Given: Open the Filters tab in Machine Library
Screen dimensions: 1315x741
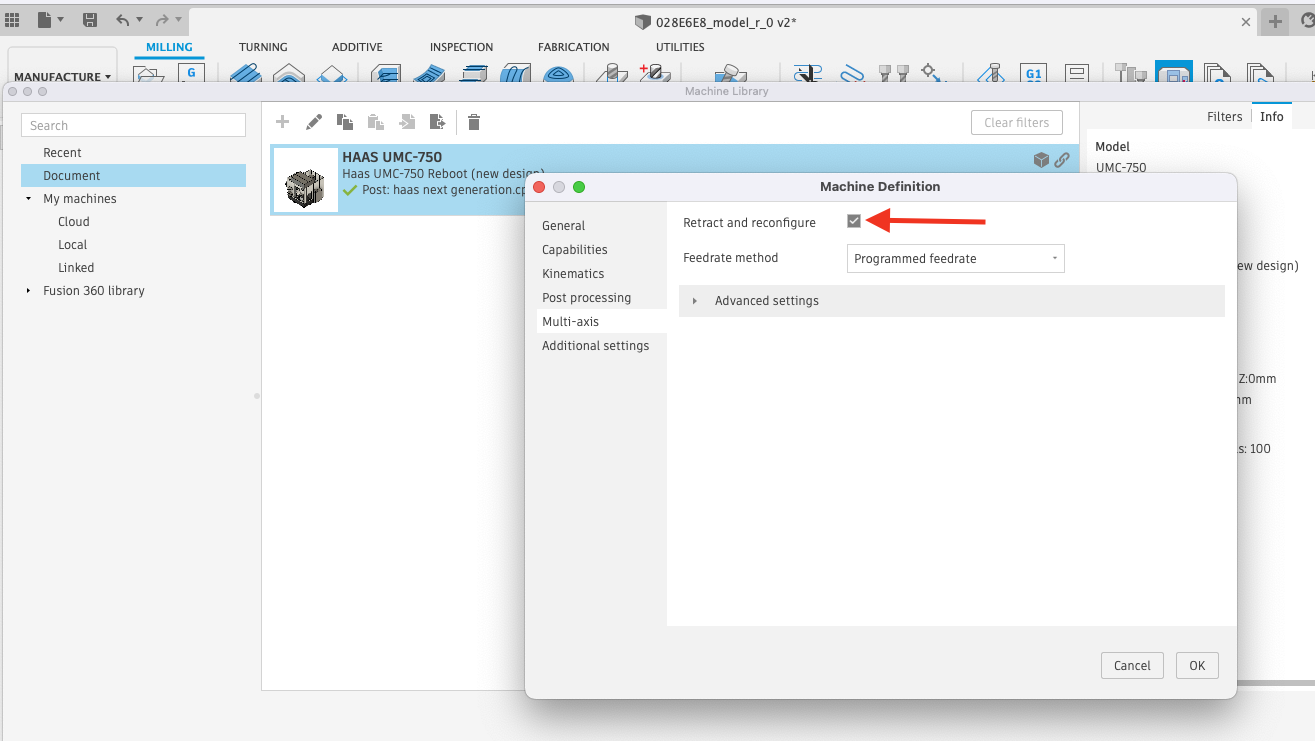Looking at the screenshot, I should 1224,117.
